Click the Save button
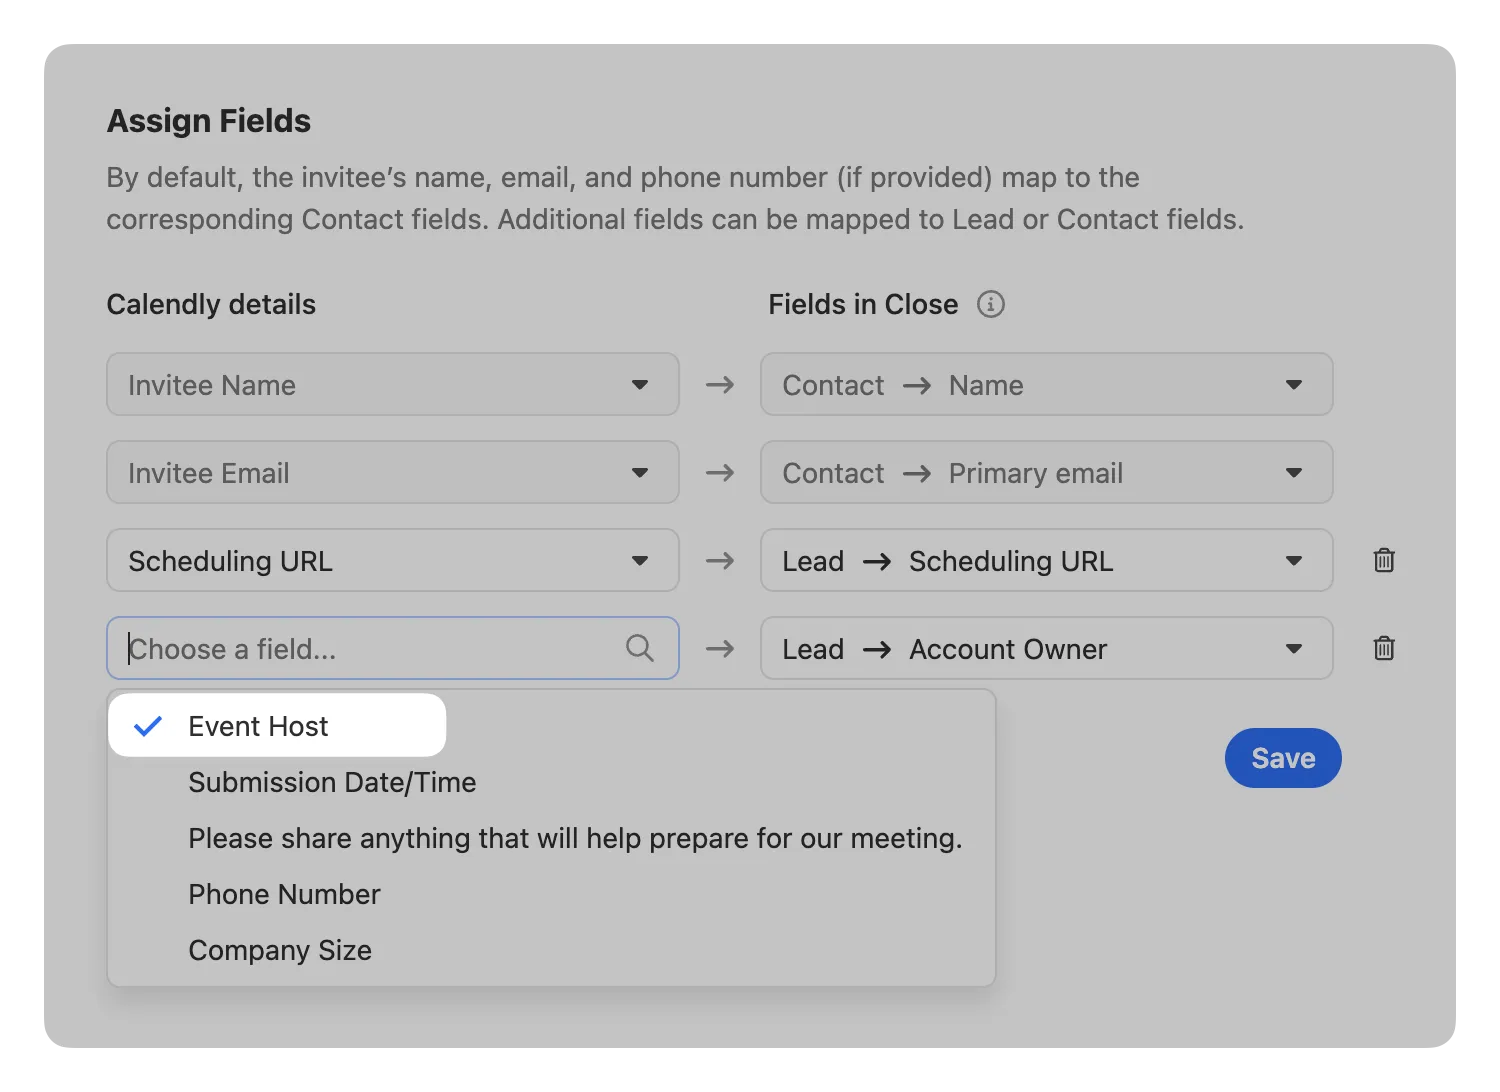Image resolution: width=1500 pixels, height=1092 pixels. click(1283, 758)
